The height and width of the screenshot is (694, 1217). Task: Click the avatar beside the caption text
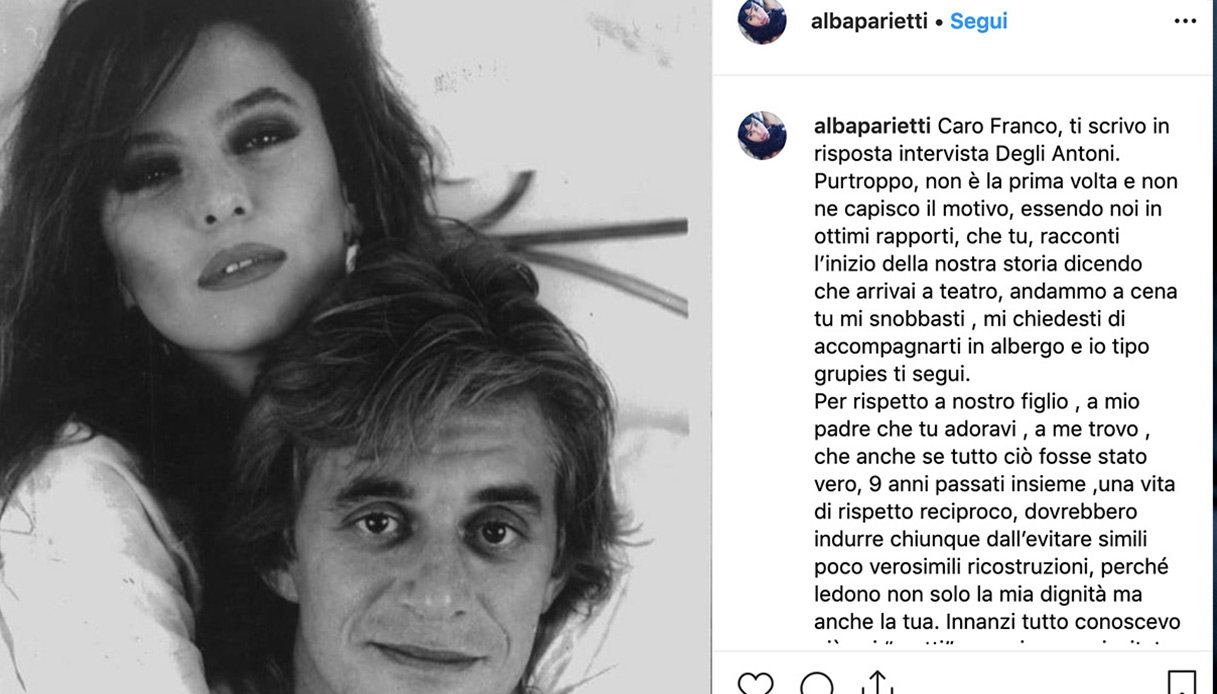pyautogui.click(x=762, y=135)
